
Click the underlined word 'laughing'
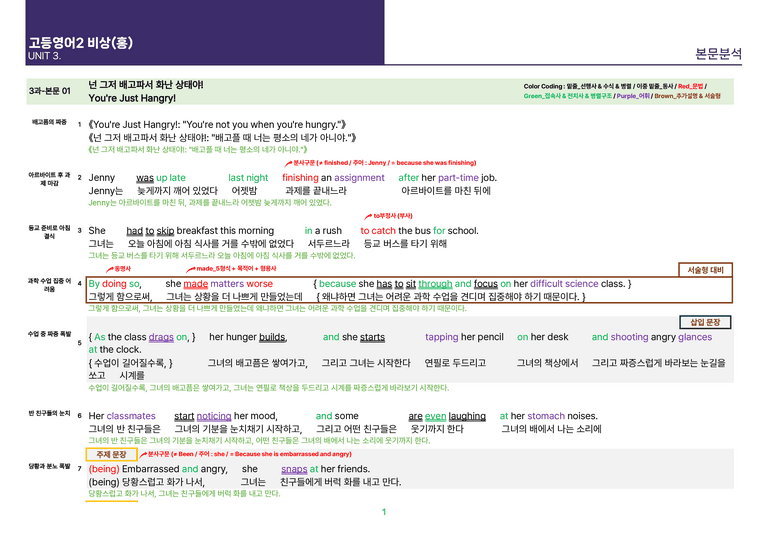467,416
